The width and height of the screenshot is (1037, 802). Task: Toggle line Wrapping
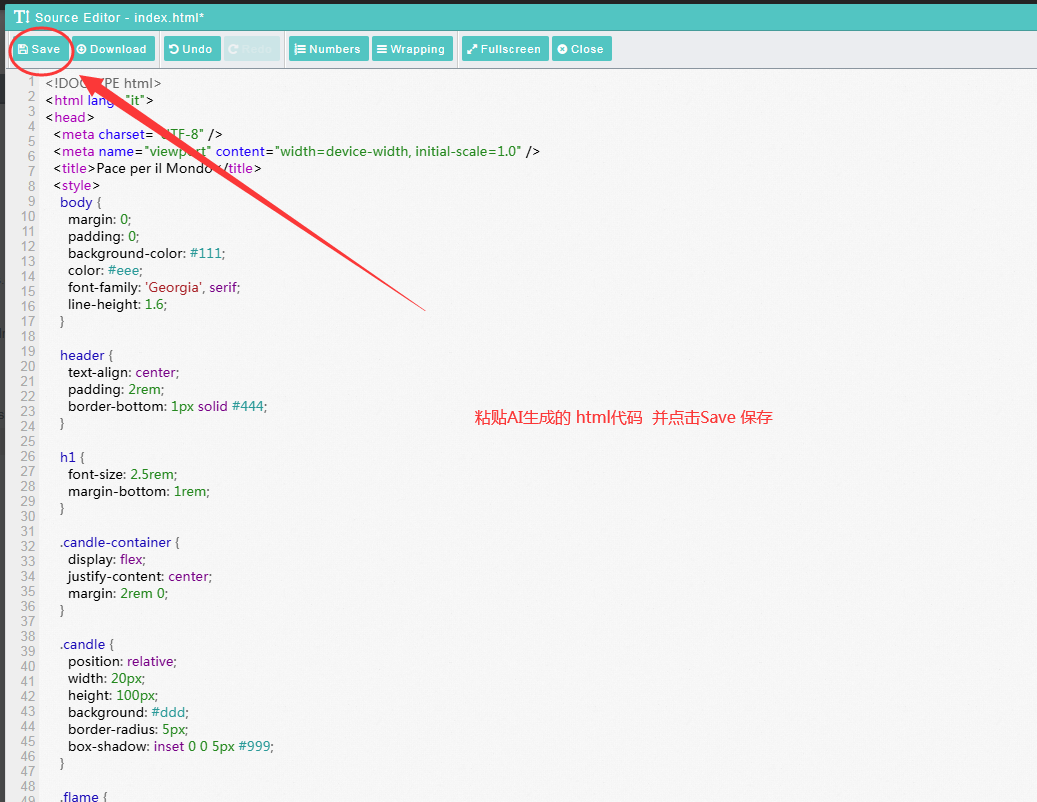[x=411, y=49]
